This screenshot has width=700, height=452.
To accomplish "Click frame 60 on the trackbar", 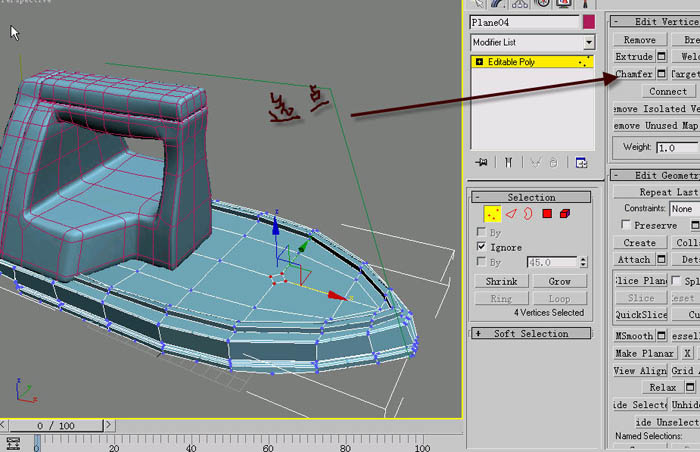I will point(268,444).
